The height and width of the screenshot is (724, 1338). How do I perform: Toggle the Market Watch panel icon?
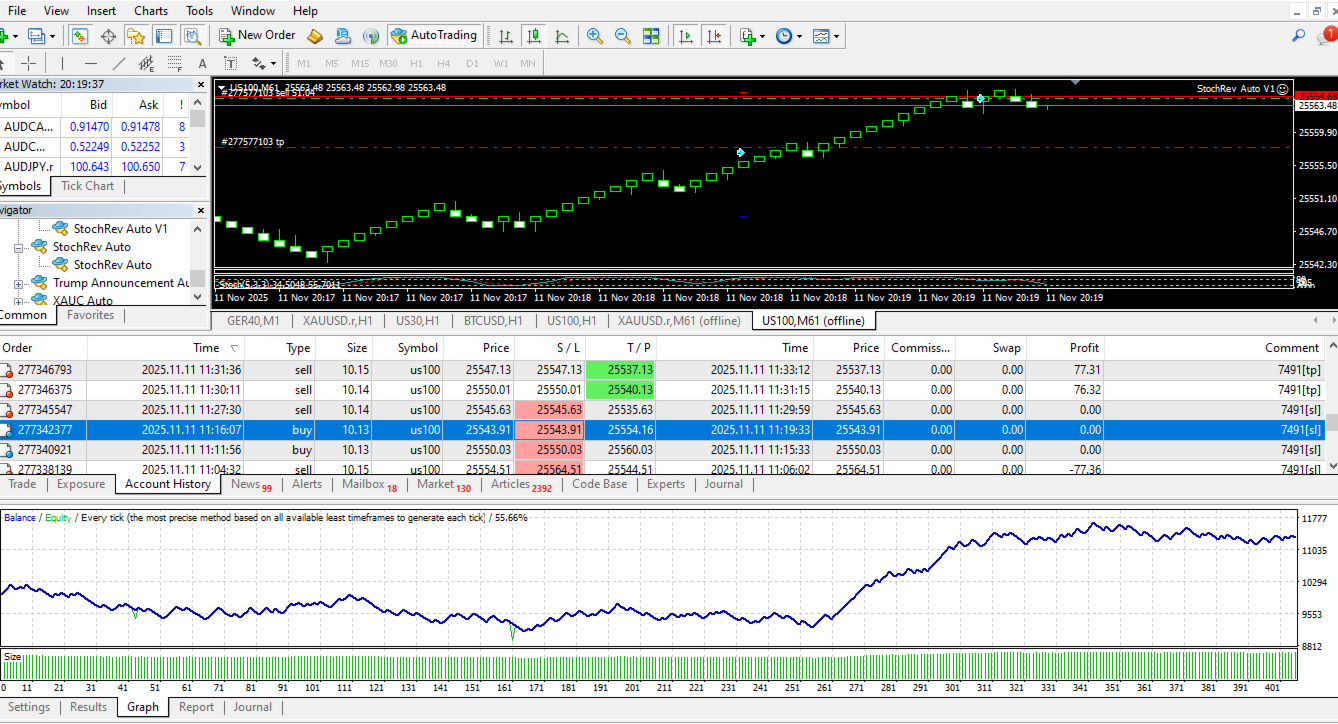[80, 36]
